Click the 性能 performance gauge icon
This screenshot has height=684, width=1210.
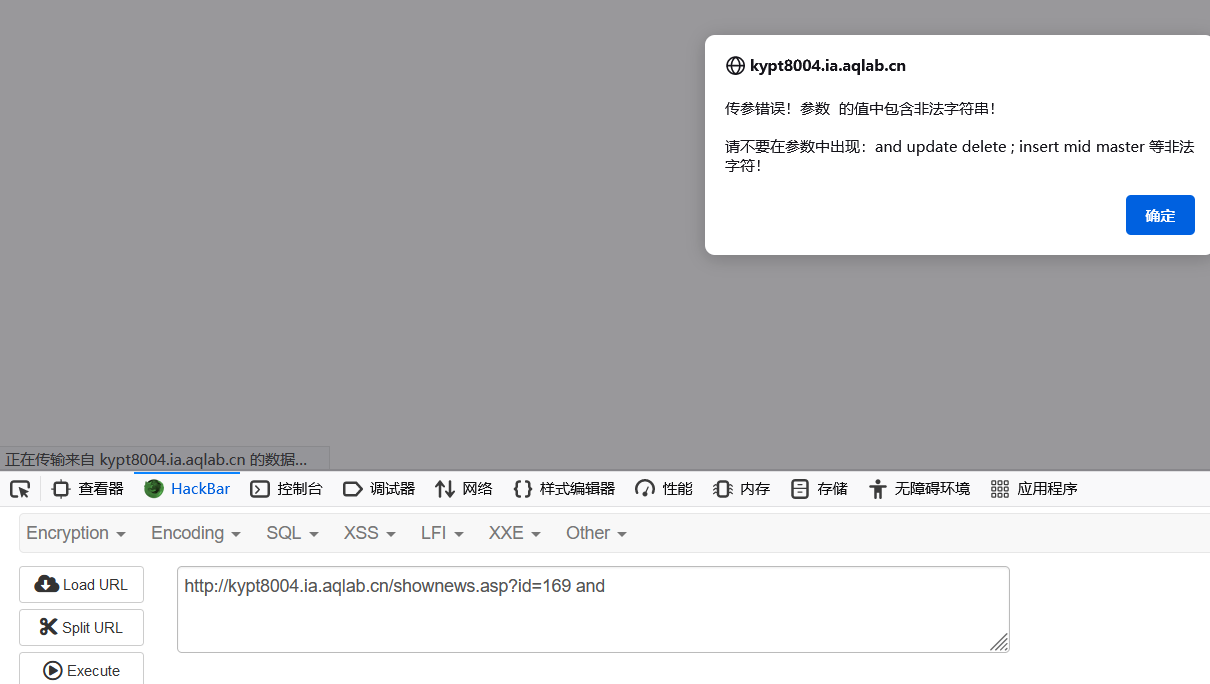click(x=643, y=488)
